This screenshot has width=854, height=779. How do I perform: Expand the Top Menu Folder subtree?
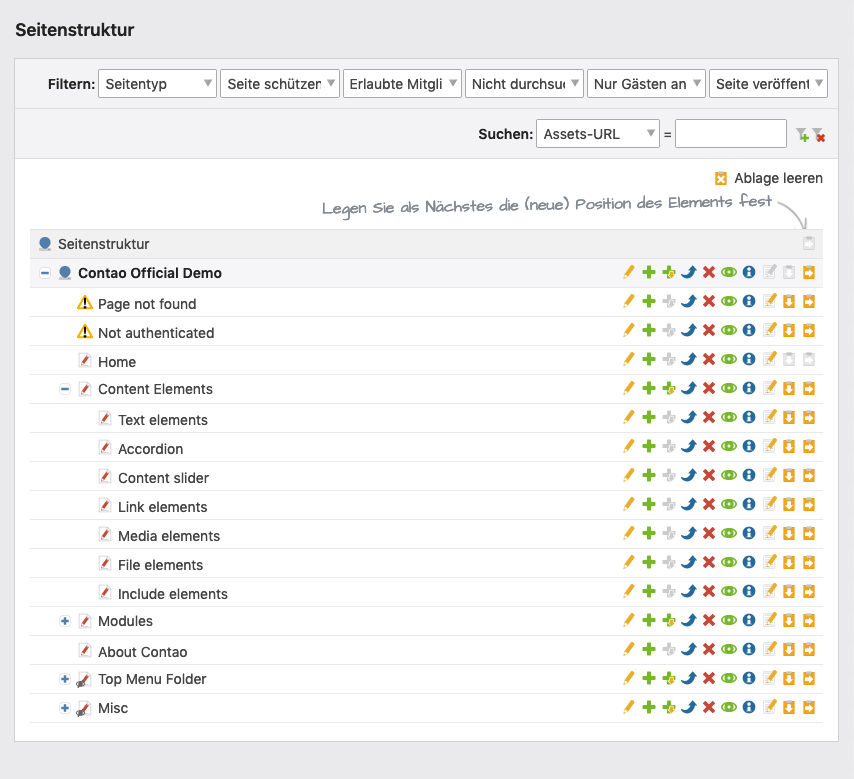65,679
